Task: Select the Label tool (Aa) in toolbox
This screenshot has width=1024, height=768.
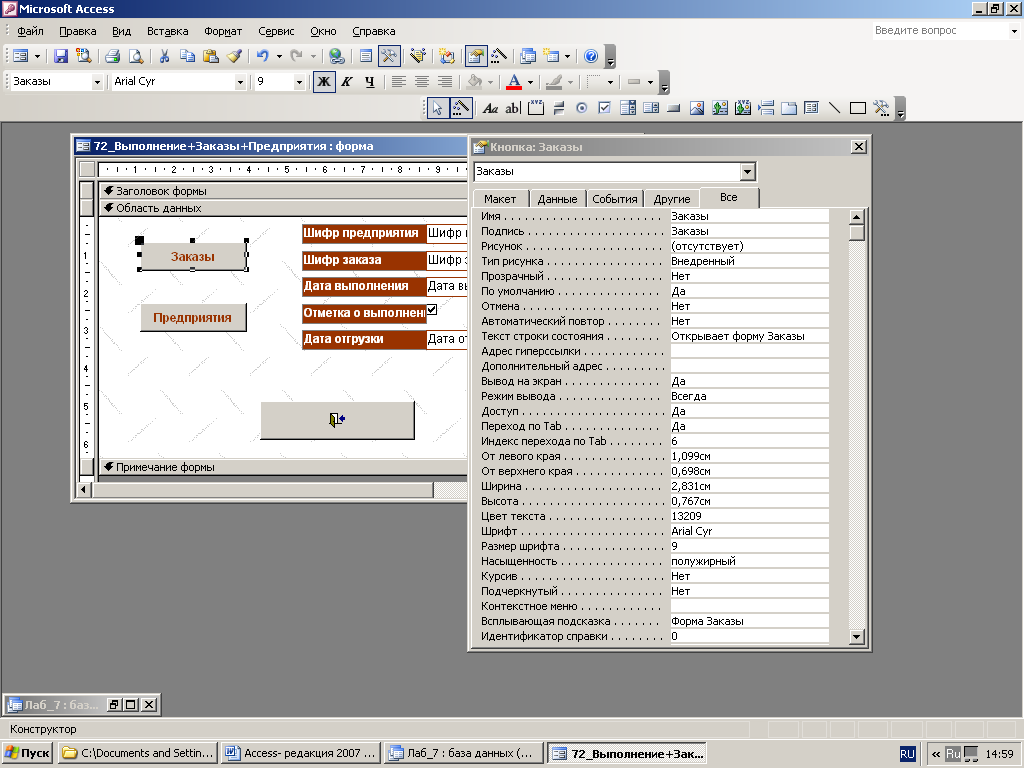Action: pyautogui.click(x=490, y=108)
